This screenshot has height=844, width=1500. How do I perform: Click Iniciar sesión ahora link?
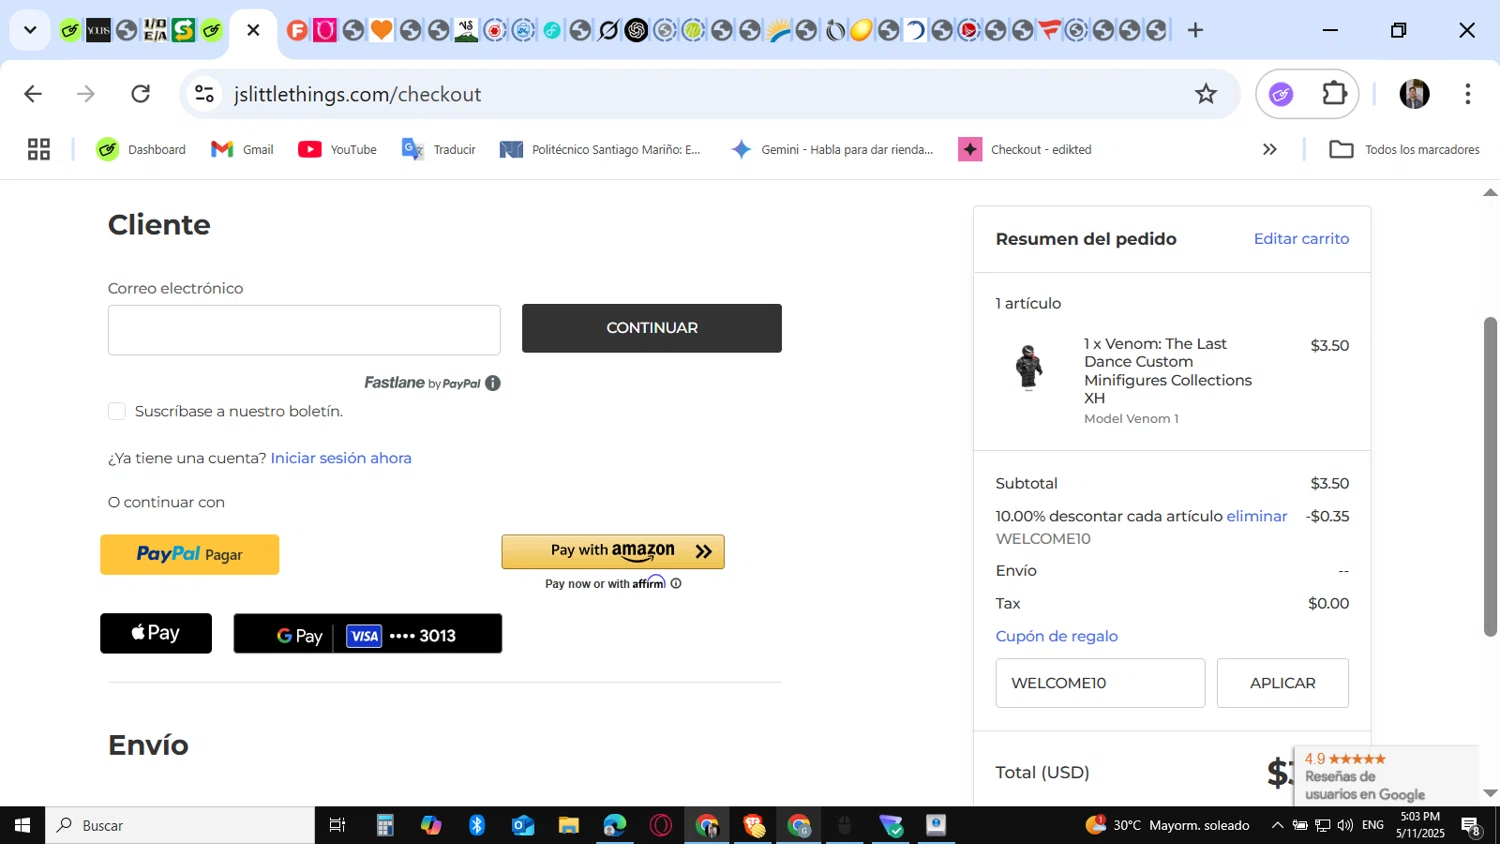click(341, 458)
